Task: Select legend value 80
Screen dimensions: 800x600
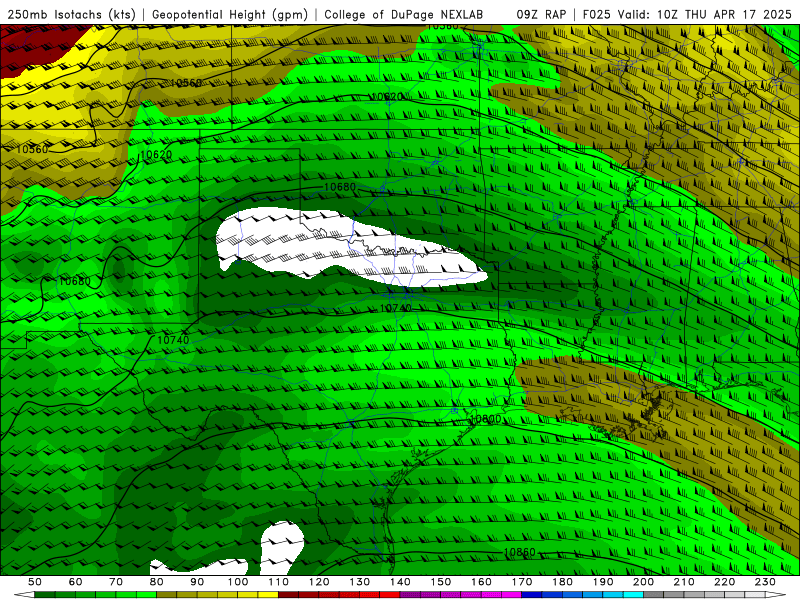Action: coord(157,582)
